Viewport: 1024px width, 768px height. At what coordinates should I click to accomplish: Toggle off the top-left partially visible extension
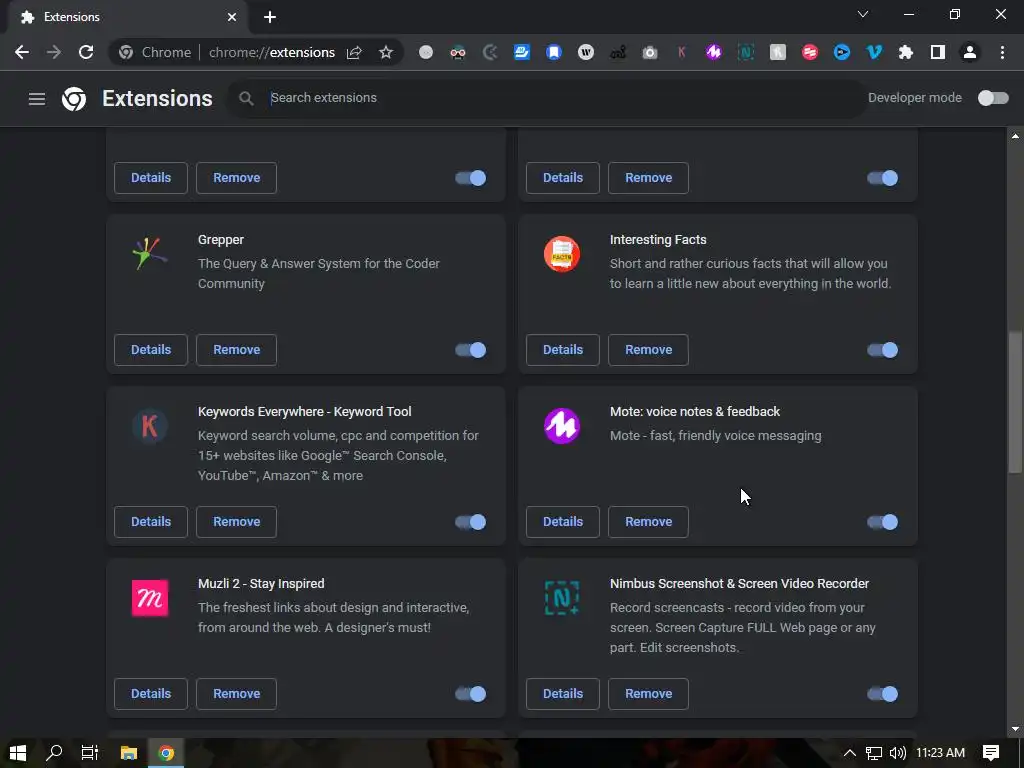(x=471, y=178)
